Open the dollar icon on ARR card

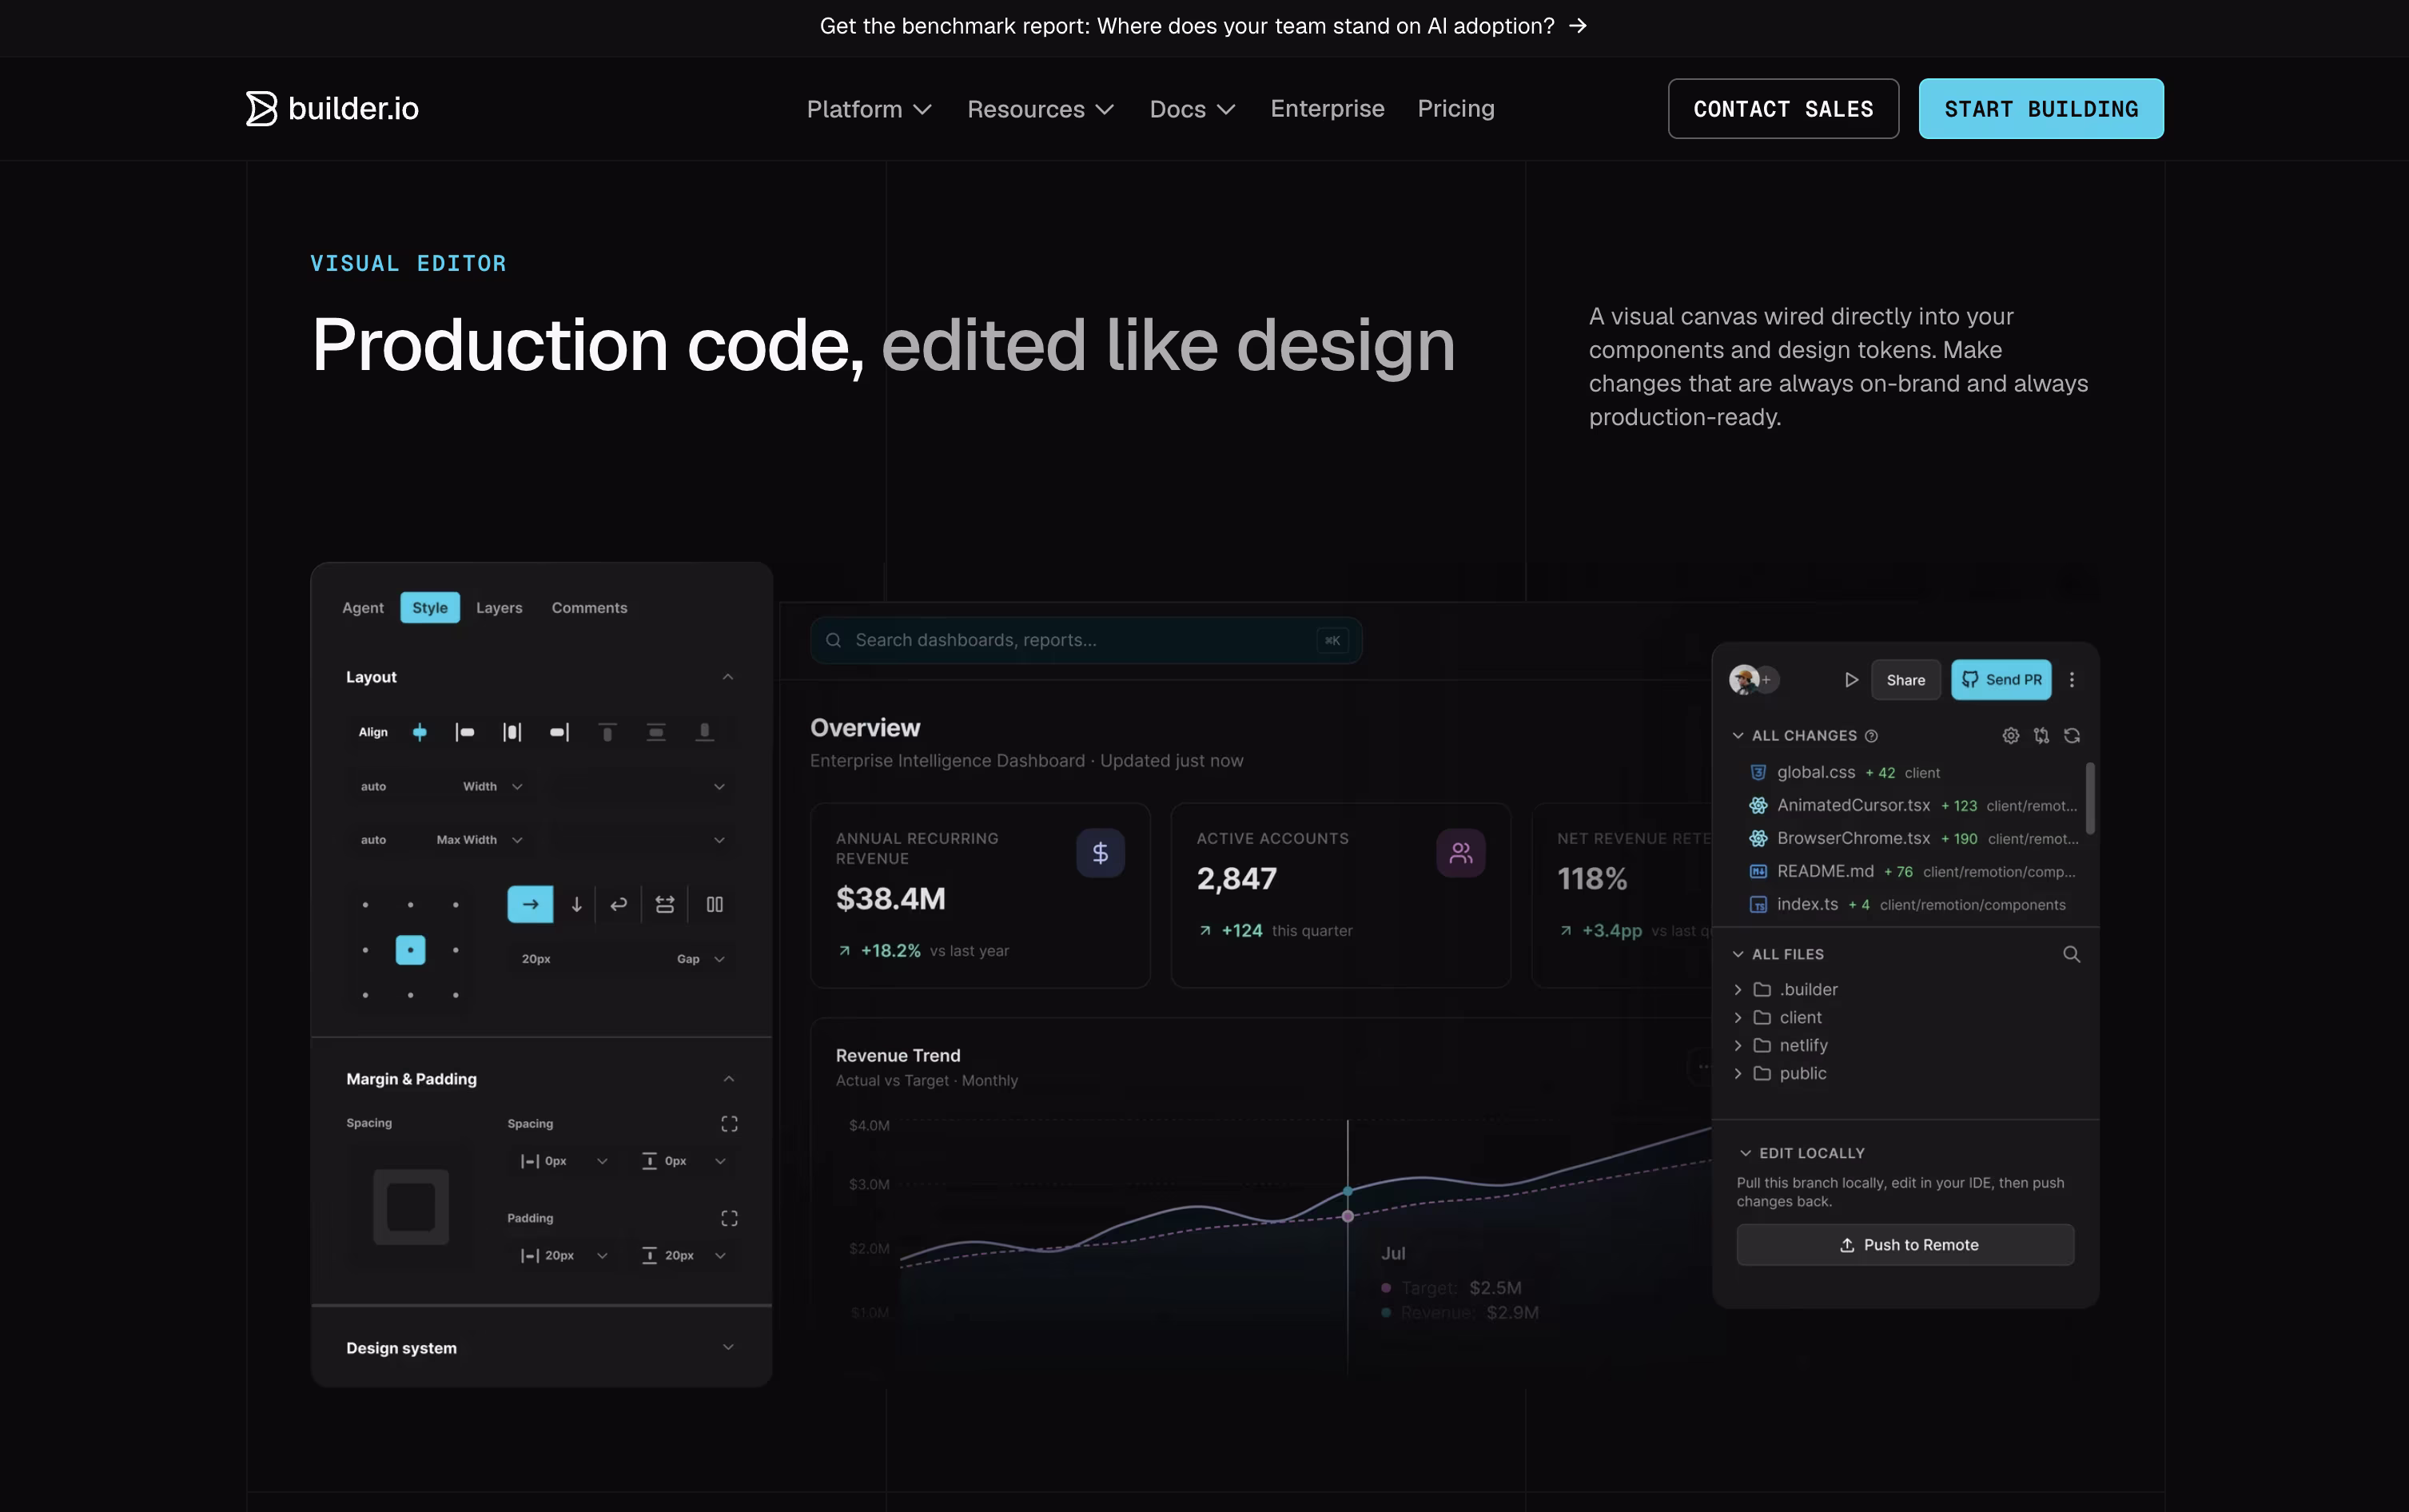point(1100,853)
